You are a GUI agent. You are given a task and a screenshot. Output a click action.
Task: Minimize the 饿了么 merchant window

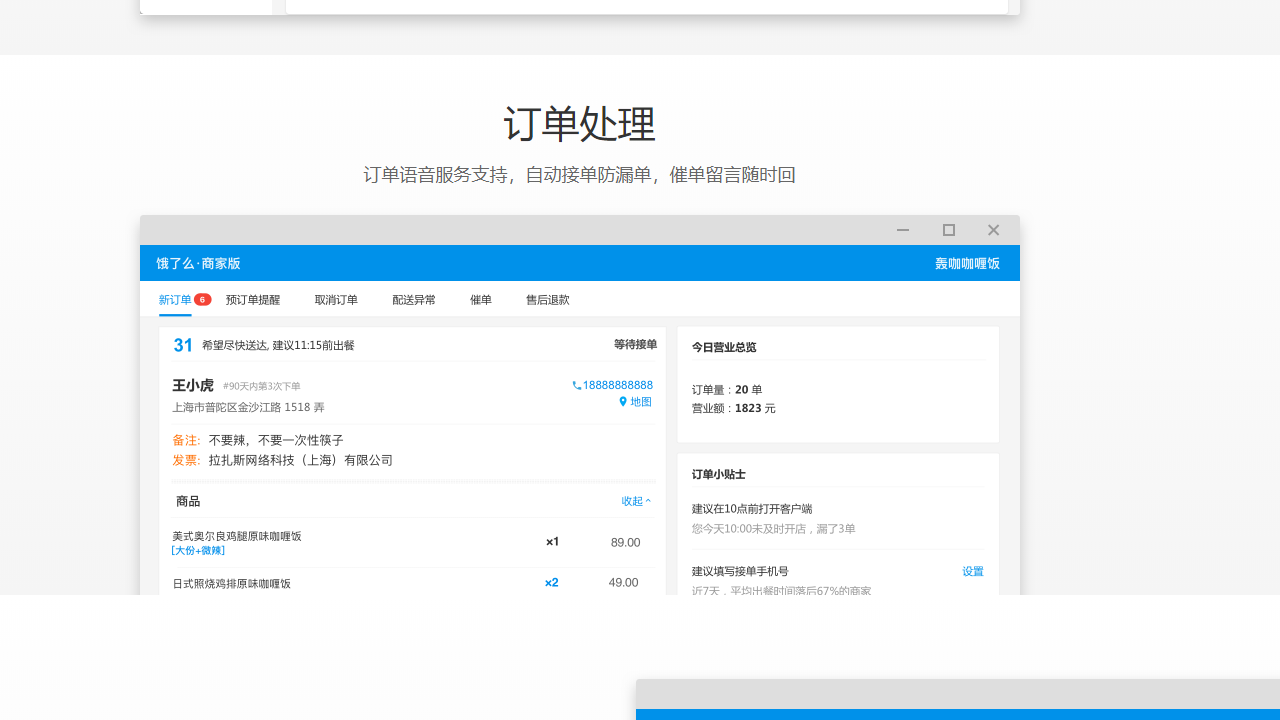[x=903, y=230]
